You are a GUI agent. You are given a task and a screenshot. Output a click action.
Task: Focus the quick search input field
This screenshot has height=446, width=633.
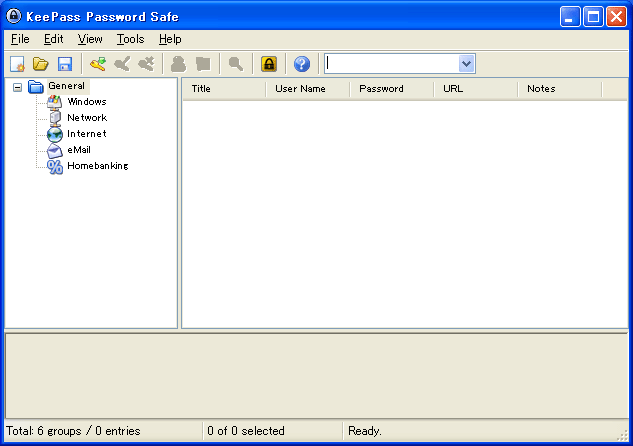click(392, 64)
